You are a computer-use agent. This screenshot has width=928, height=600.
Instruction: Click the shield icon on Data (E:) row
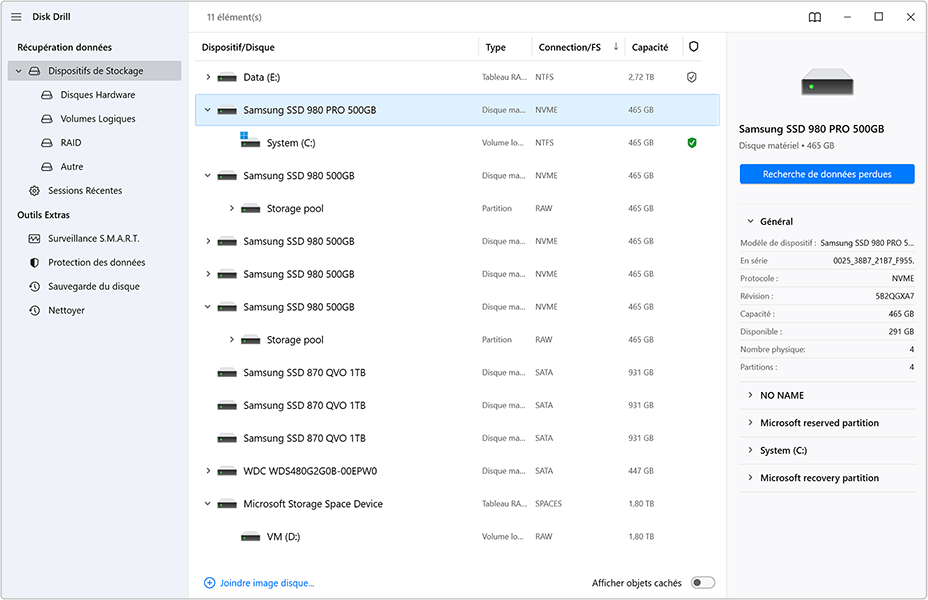click(x=691, y=77)
